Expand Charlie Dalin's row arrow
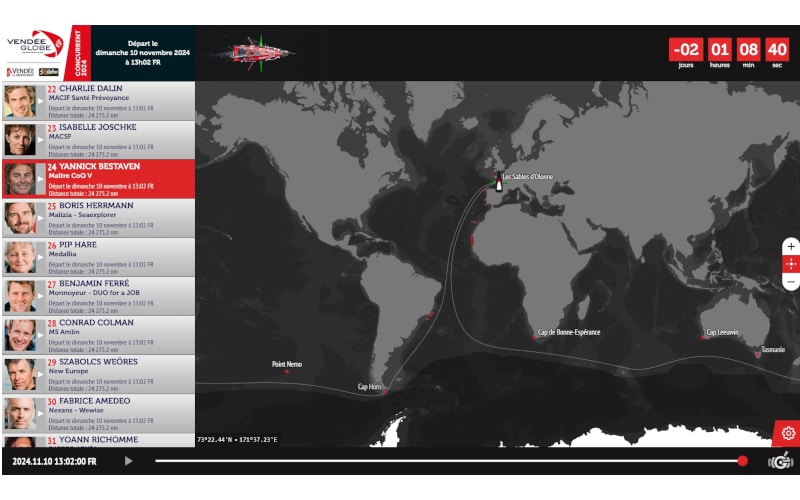Screen dimensions: 800x500 [x=40, y=101]
